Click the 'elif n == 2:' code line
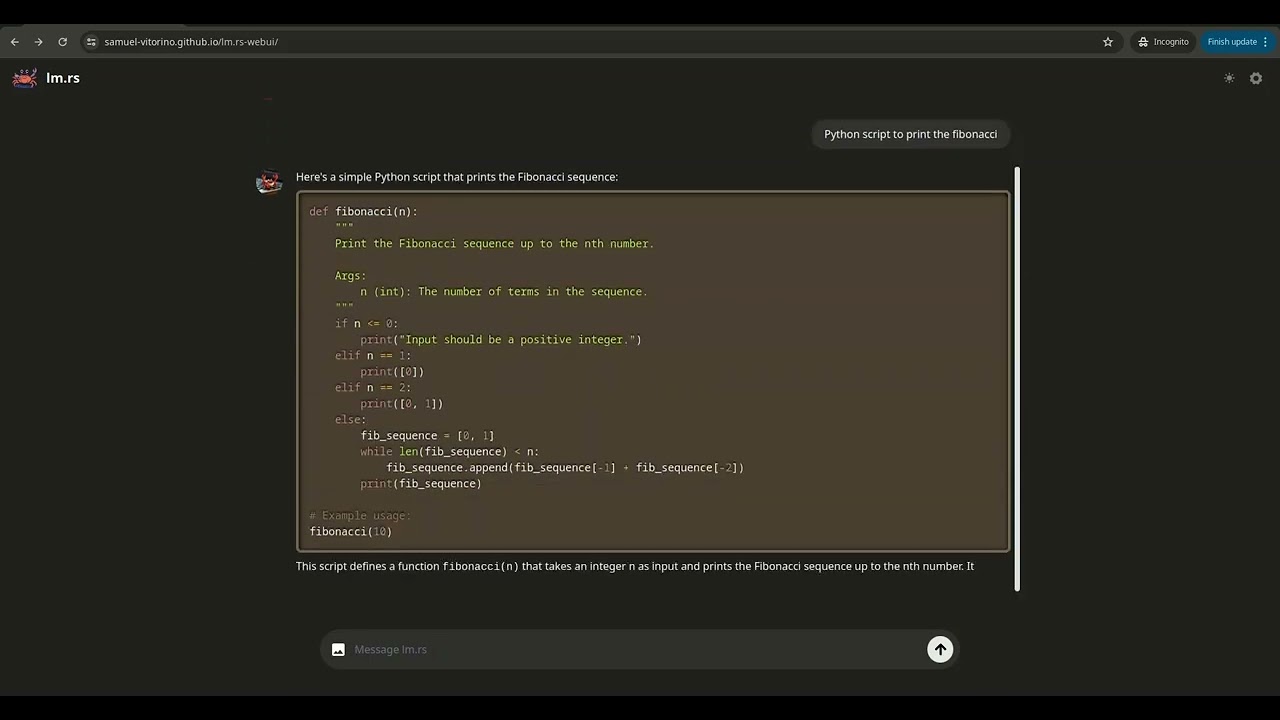The height and width of the screenshot is (720, 1280). click(373, 387)
